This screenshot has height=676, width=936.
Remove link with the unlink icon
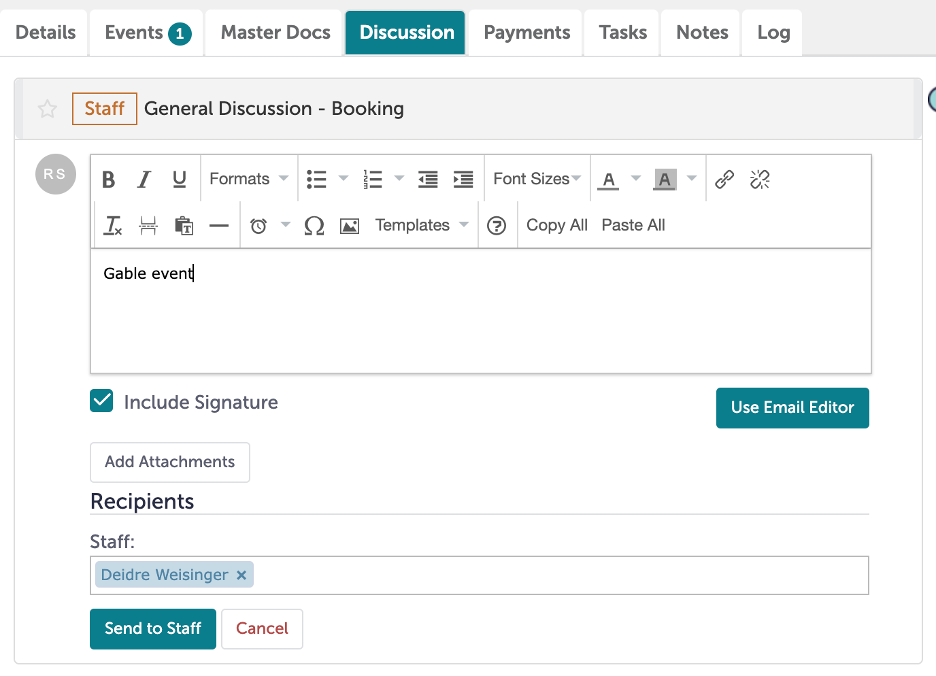[760, 179]
